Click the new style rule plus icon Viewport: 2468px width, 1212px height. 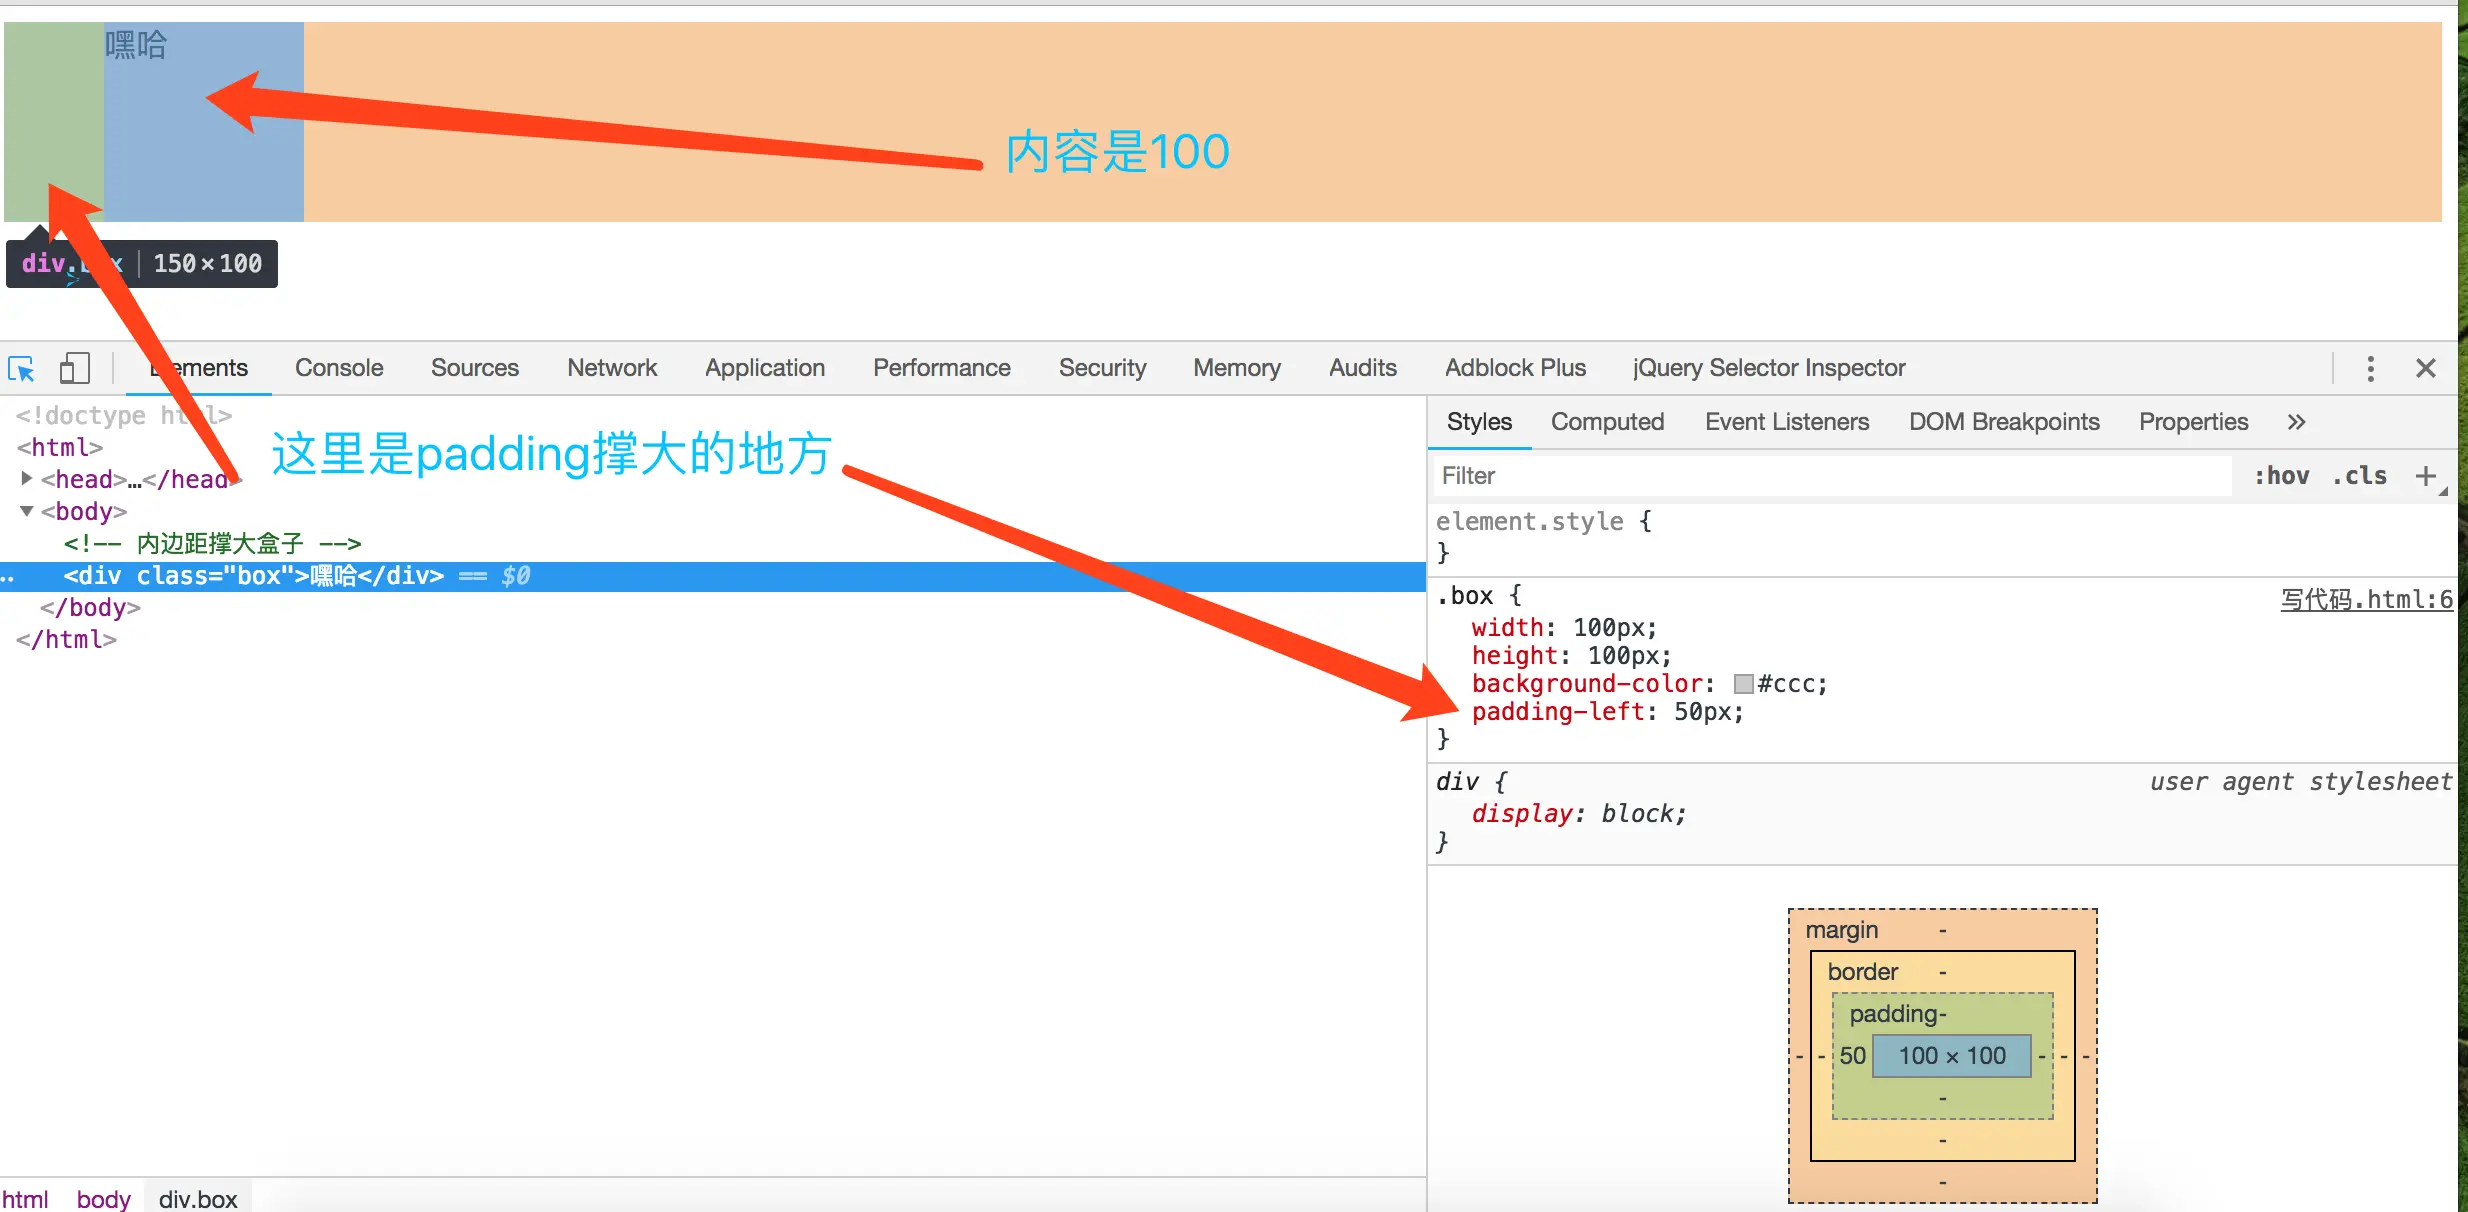pos(2425,476)
